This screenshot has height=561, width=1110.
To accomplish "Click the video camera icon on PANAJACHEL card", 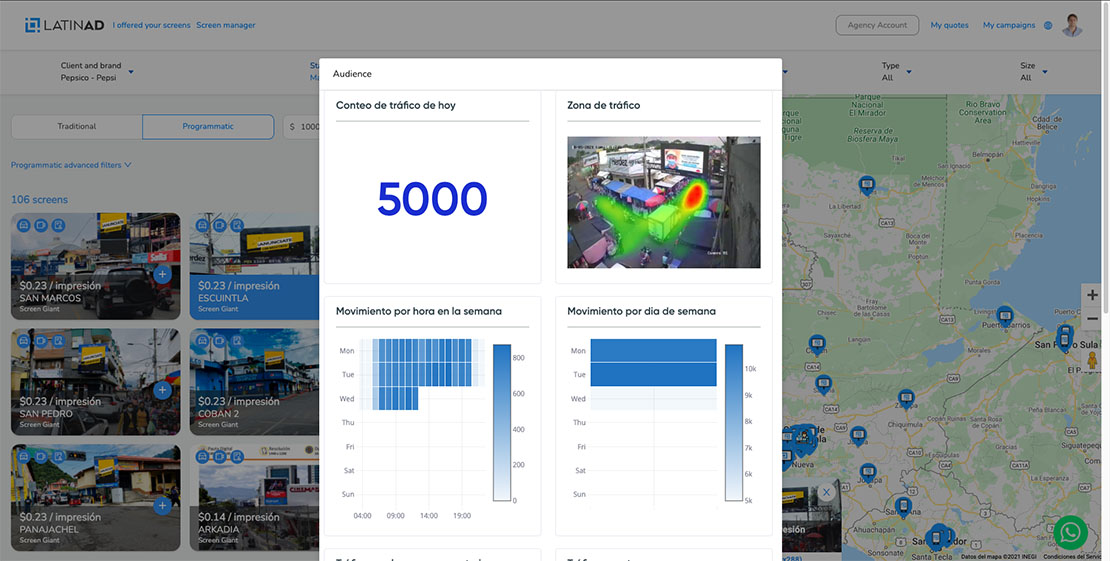I will [x=41, y=456].
